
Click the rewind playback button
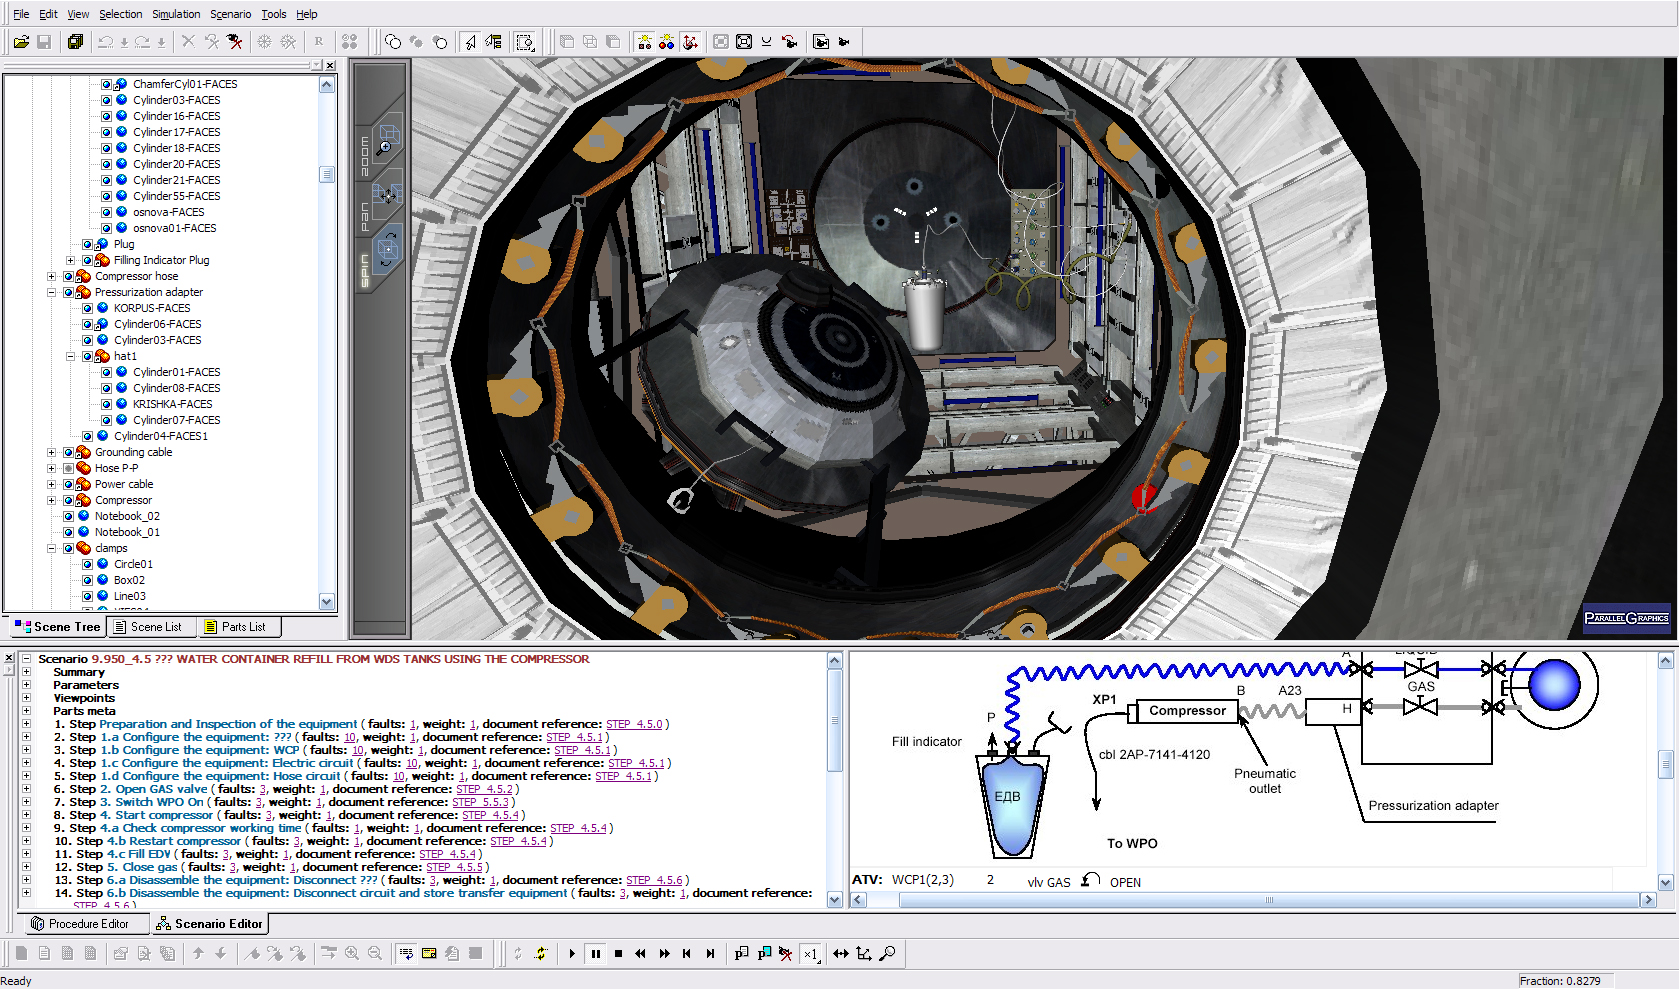[641, 954]
